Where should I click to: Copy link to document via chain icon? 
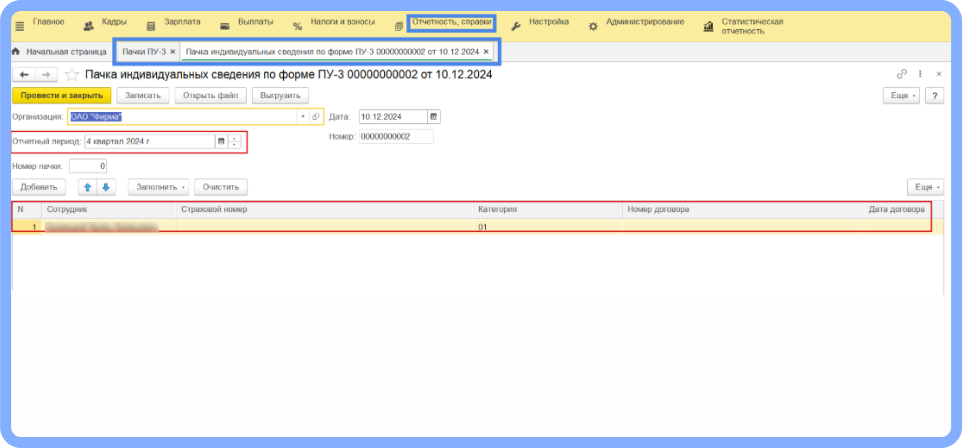coord(902,74)
